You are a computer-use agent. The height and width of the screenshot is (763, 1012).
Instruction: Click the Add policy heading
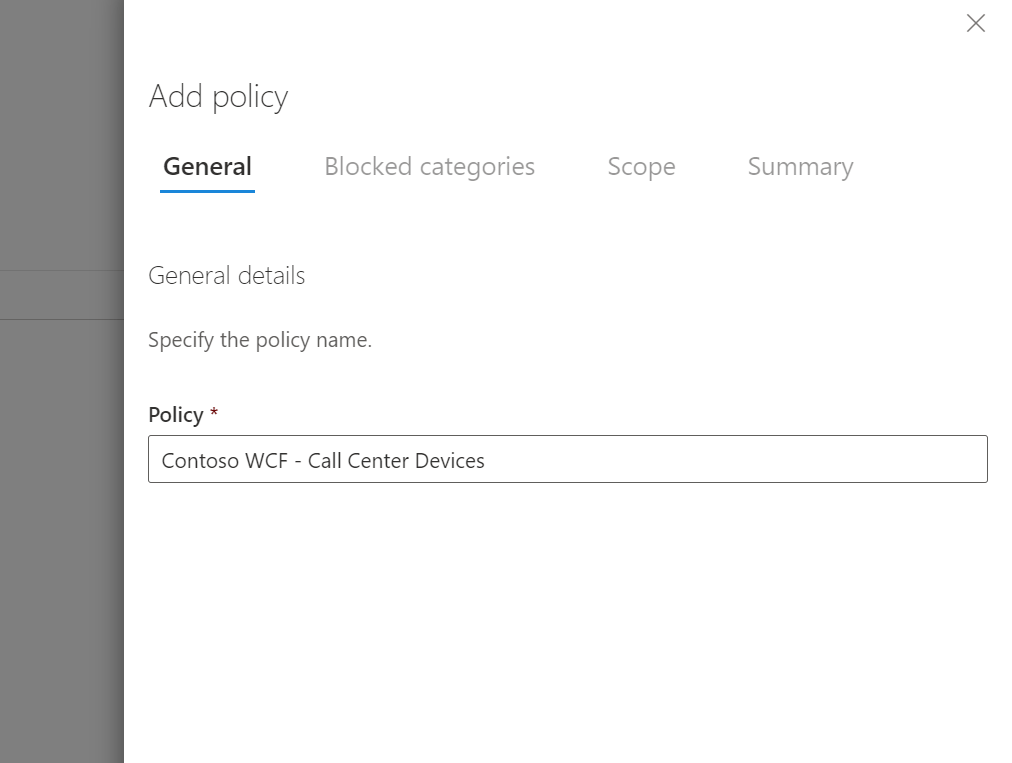pyautogui.click(x=218, y=96)
